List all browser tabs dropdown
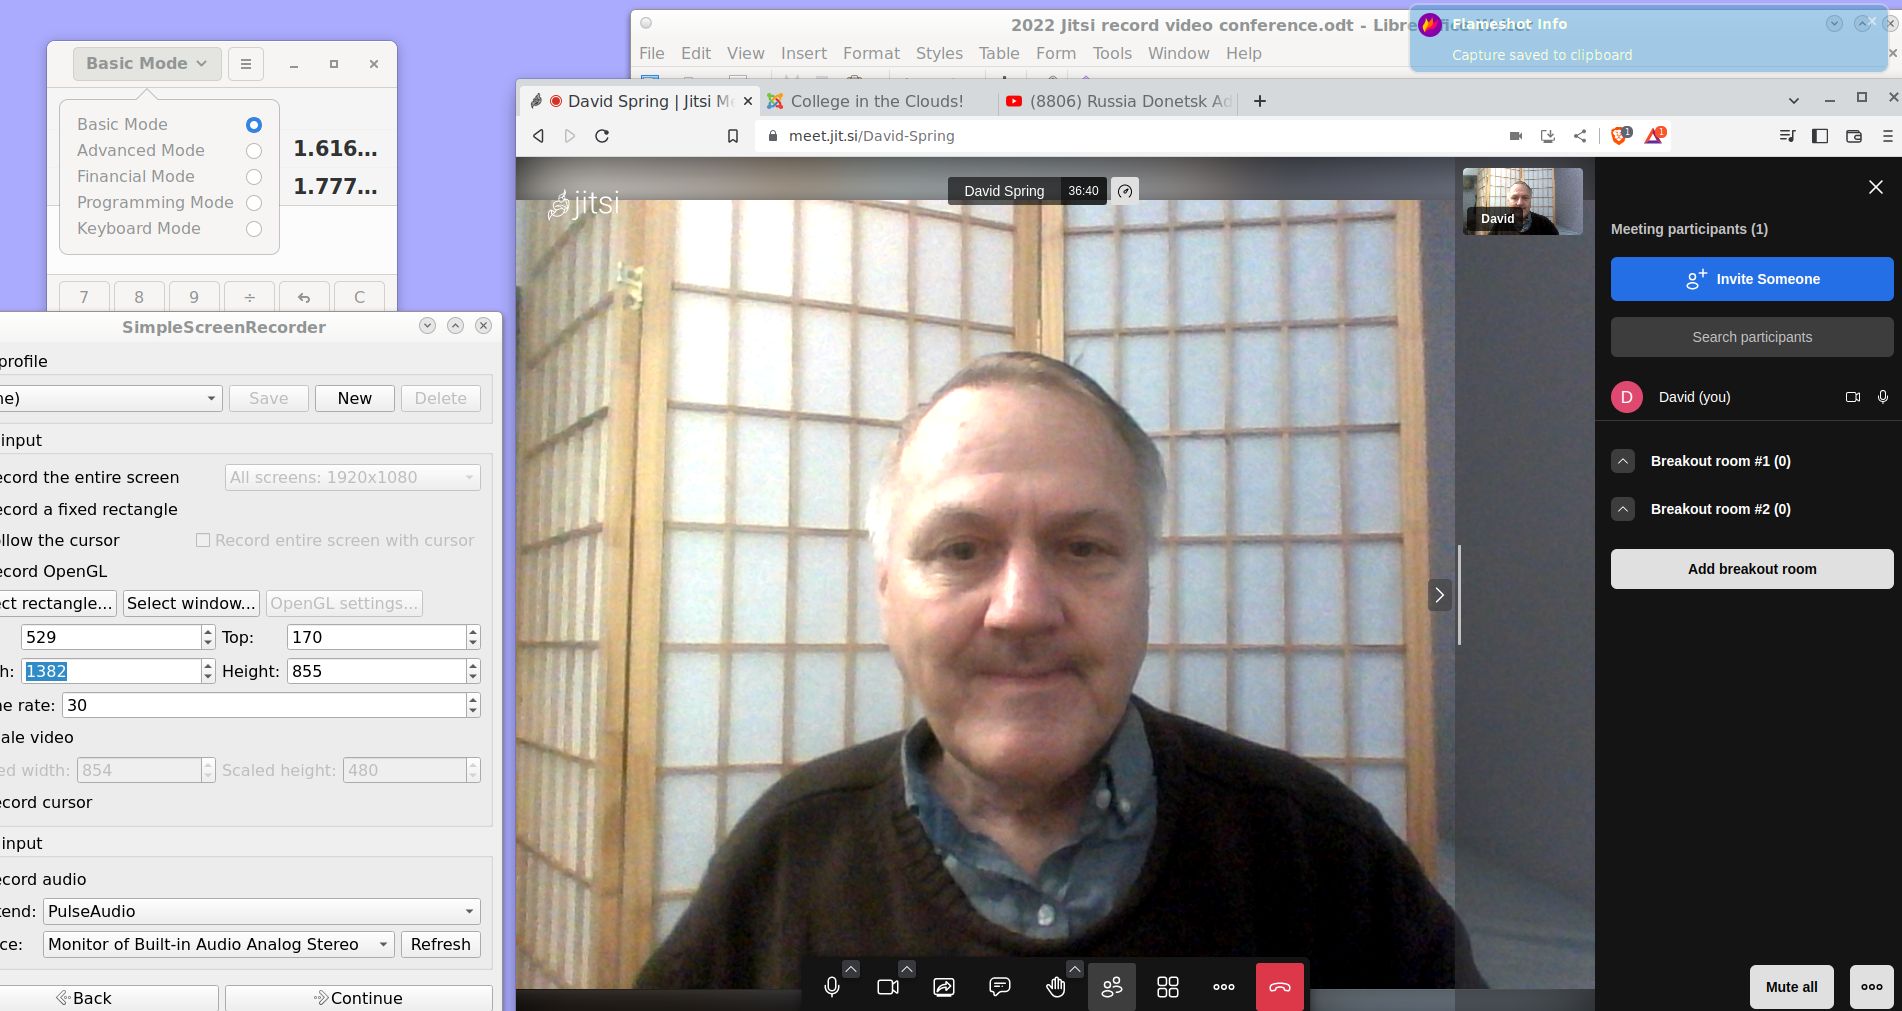This screenshot has height=1011, width=1902. tap(1794, 101)
